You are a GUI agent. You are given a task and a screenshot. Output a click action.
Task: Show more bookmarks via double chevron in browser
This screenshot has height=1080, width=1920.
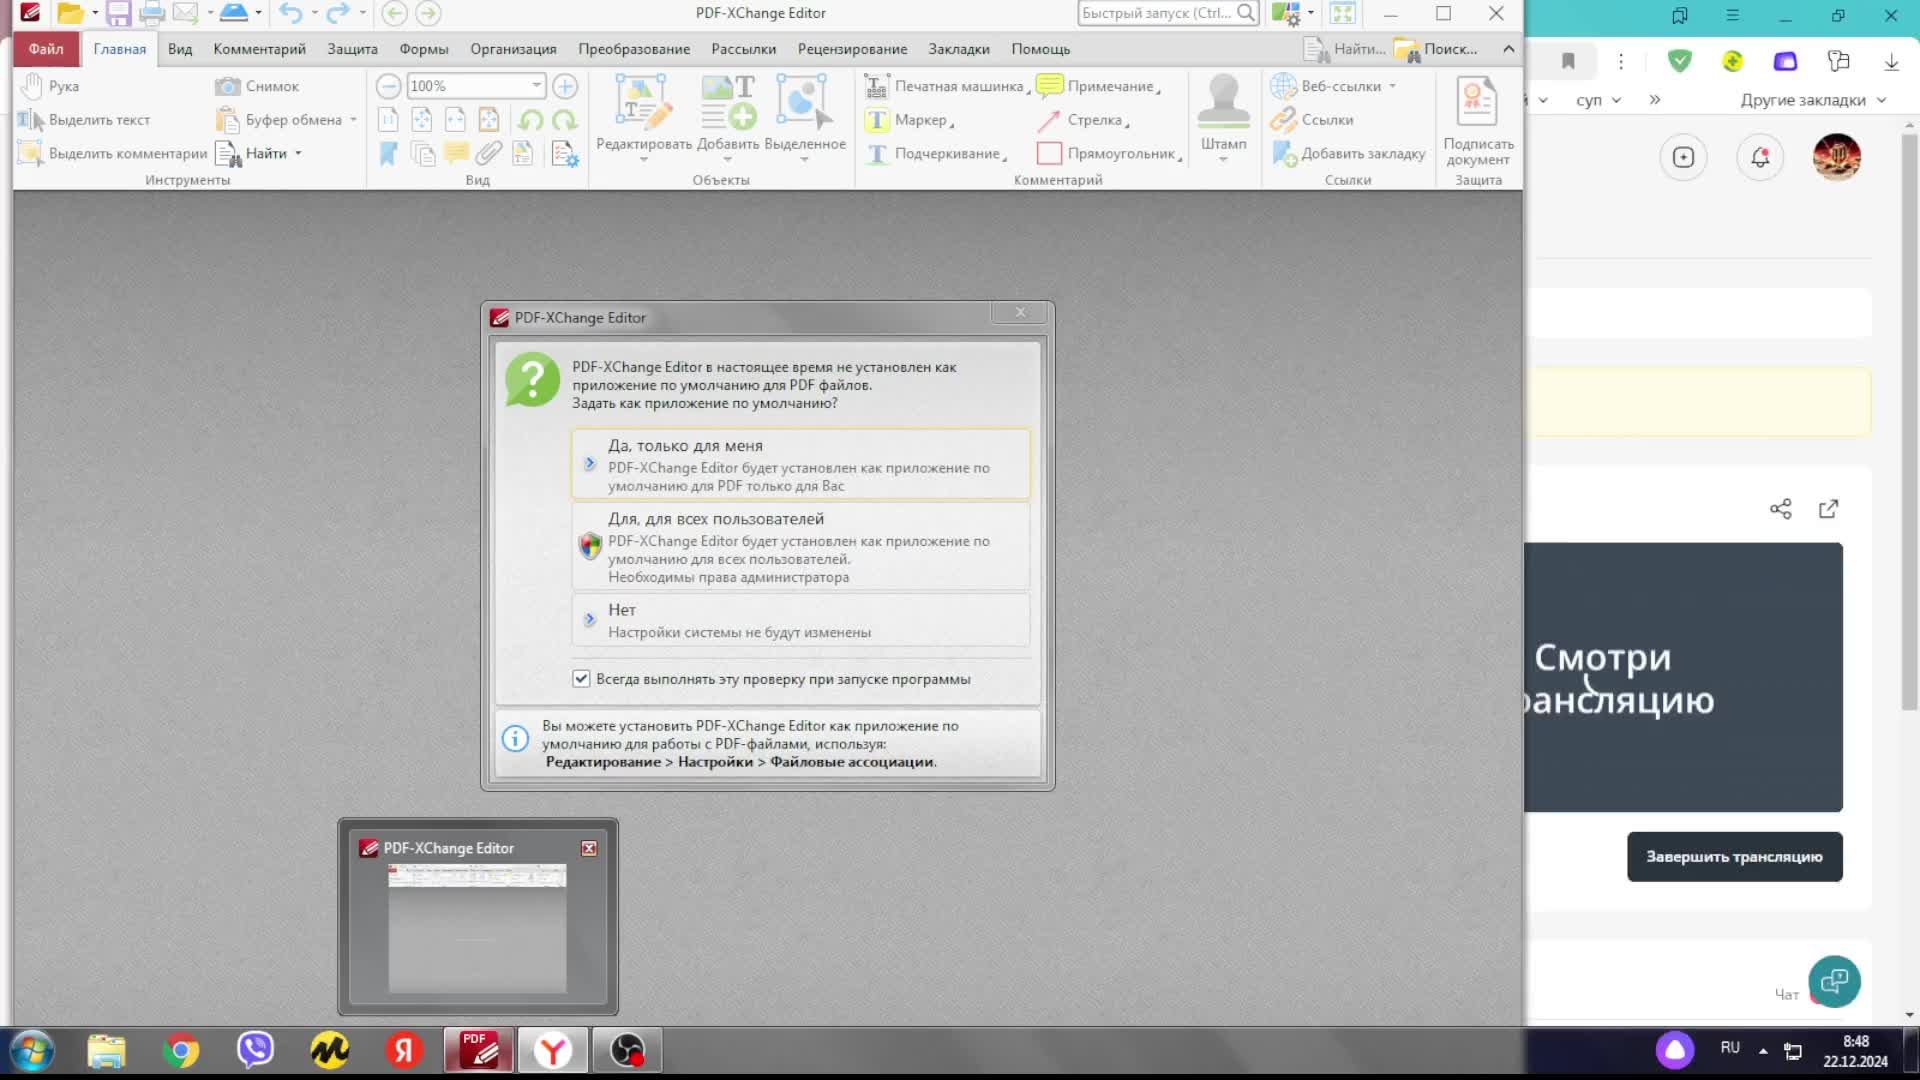[1655, 99]
